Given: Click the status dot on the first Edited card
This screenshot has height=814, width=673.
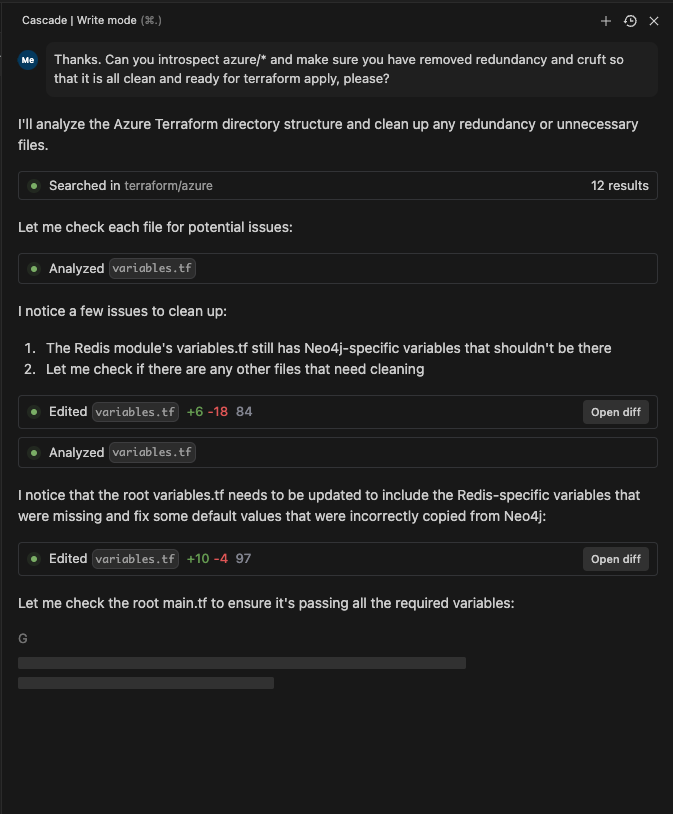Looking at the screenshot, I should [x=34, y=411].
